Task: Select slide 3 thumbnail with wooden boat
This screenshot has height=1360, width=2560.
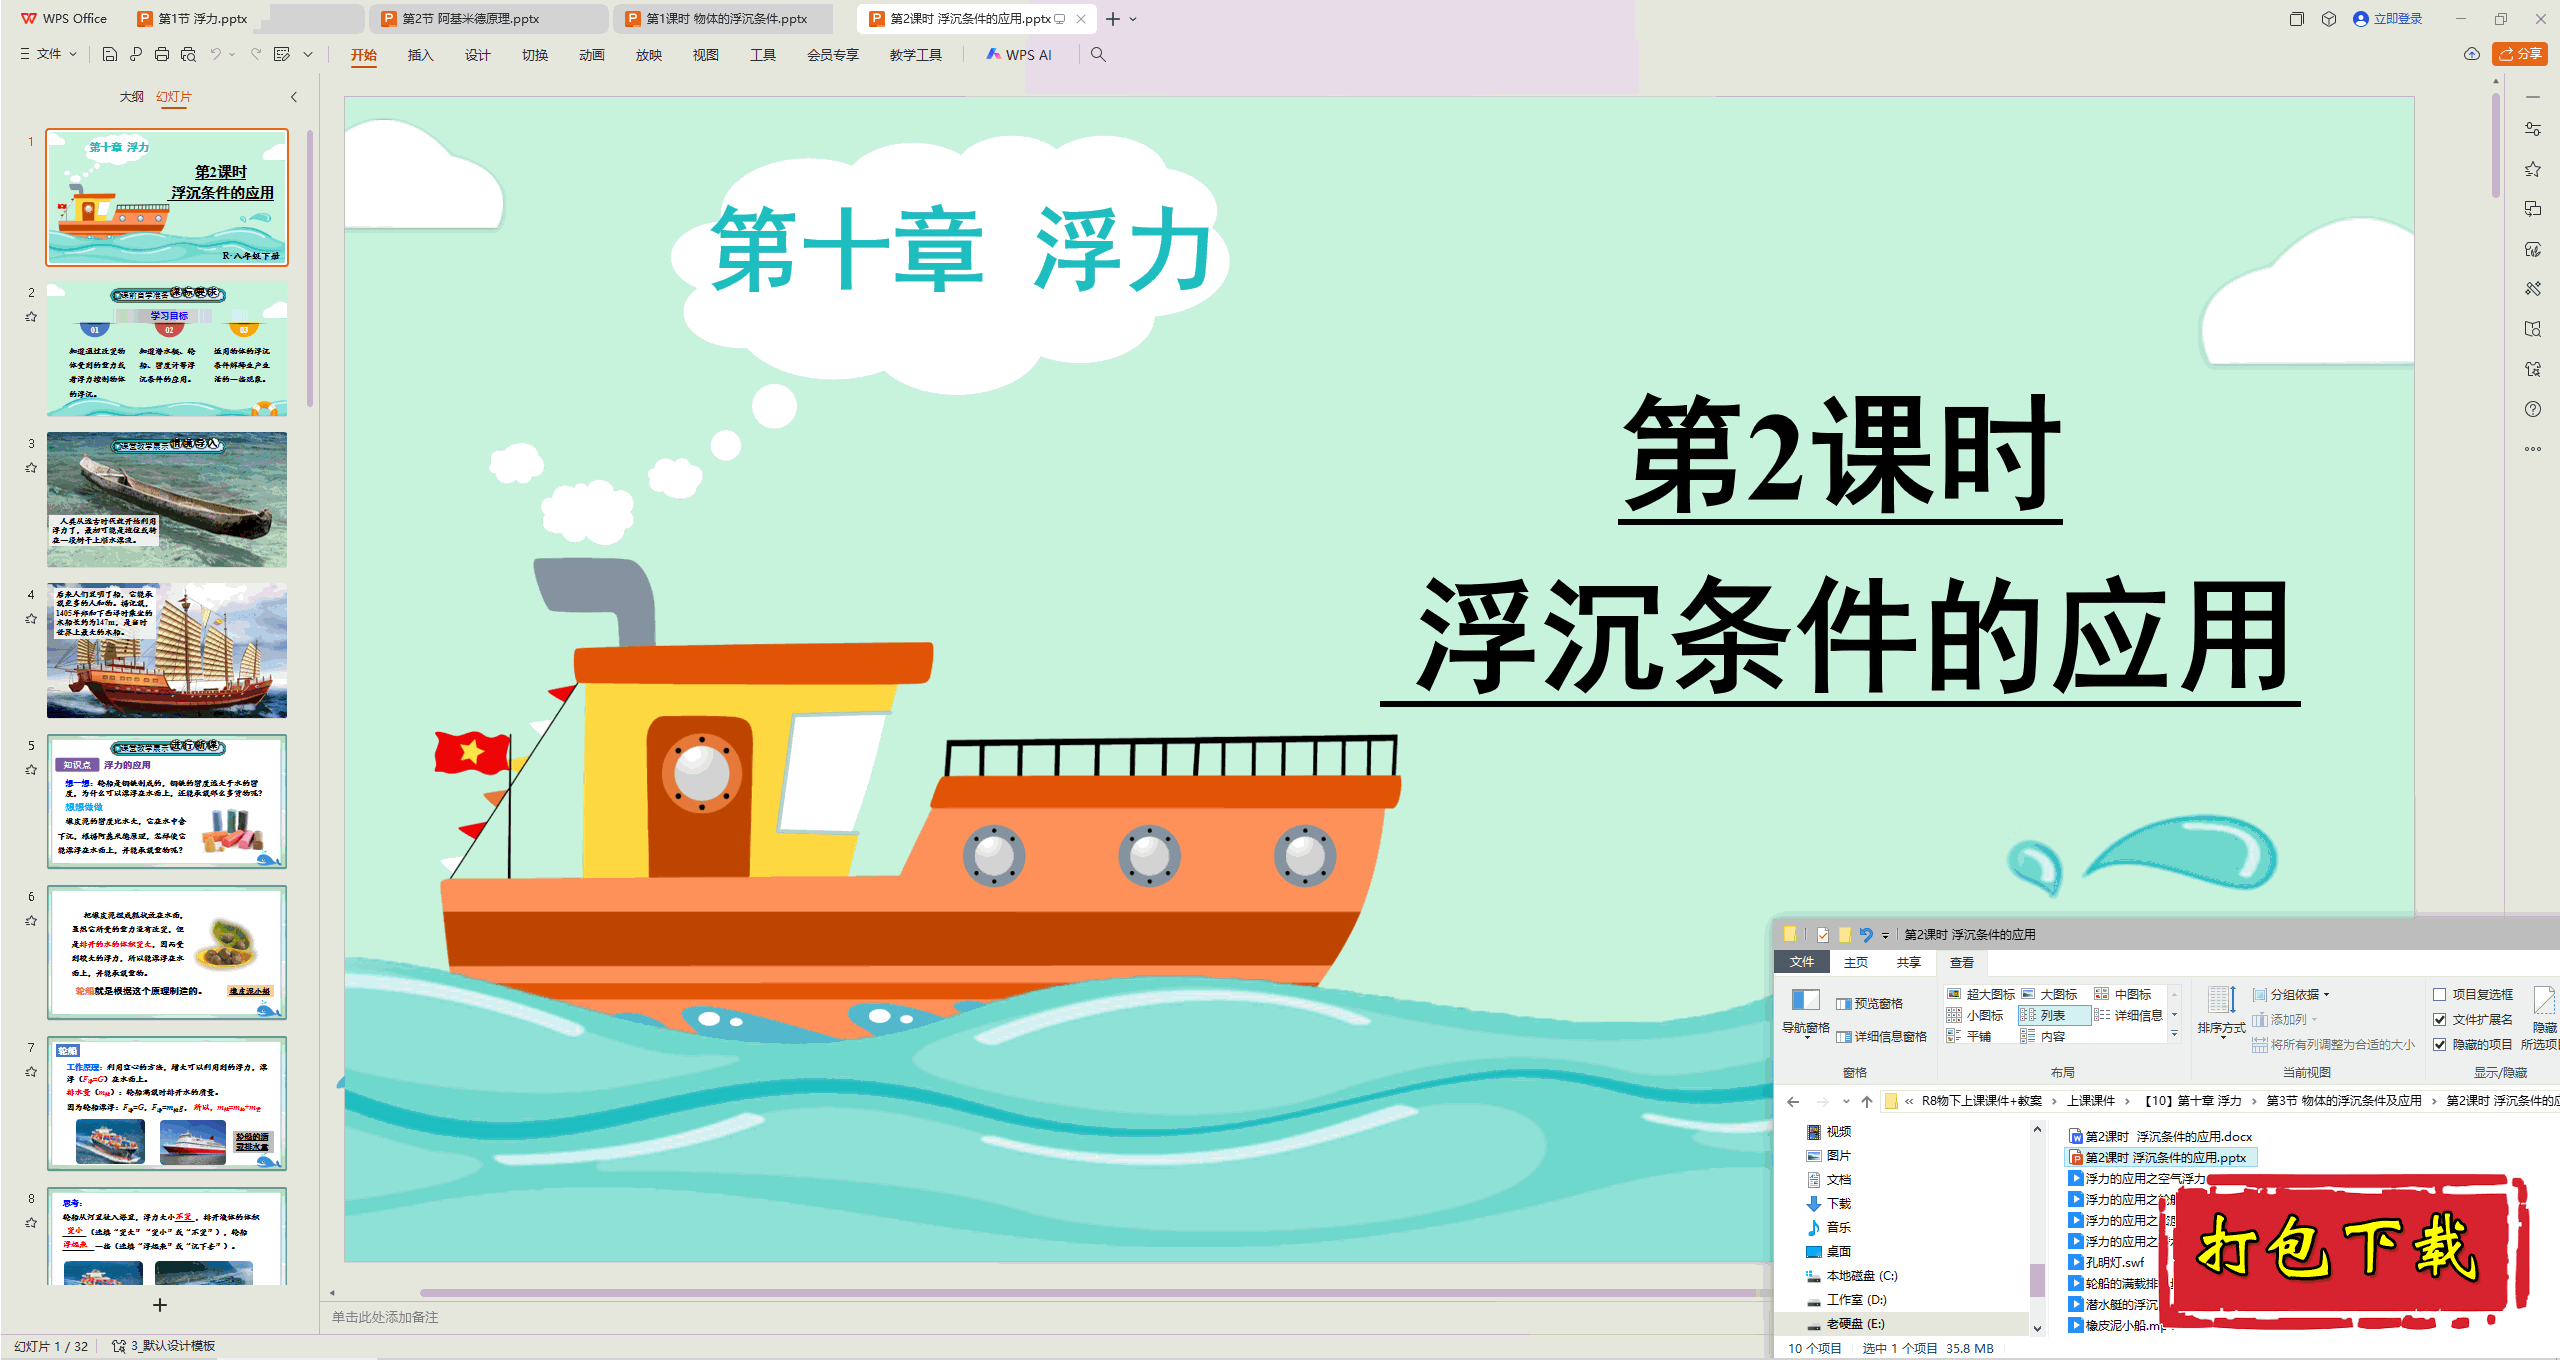Action: pyautogui.click(x=167, y=499)
